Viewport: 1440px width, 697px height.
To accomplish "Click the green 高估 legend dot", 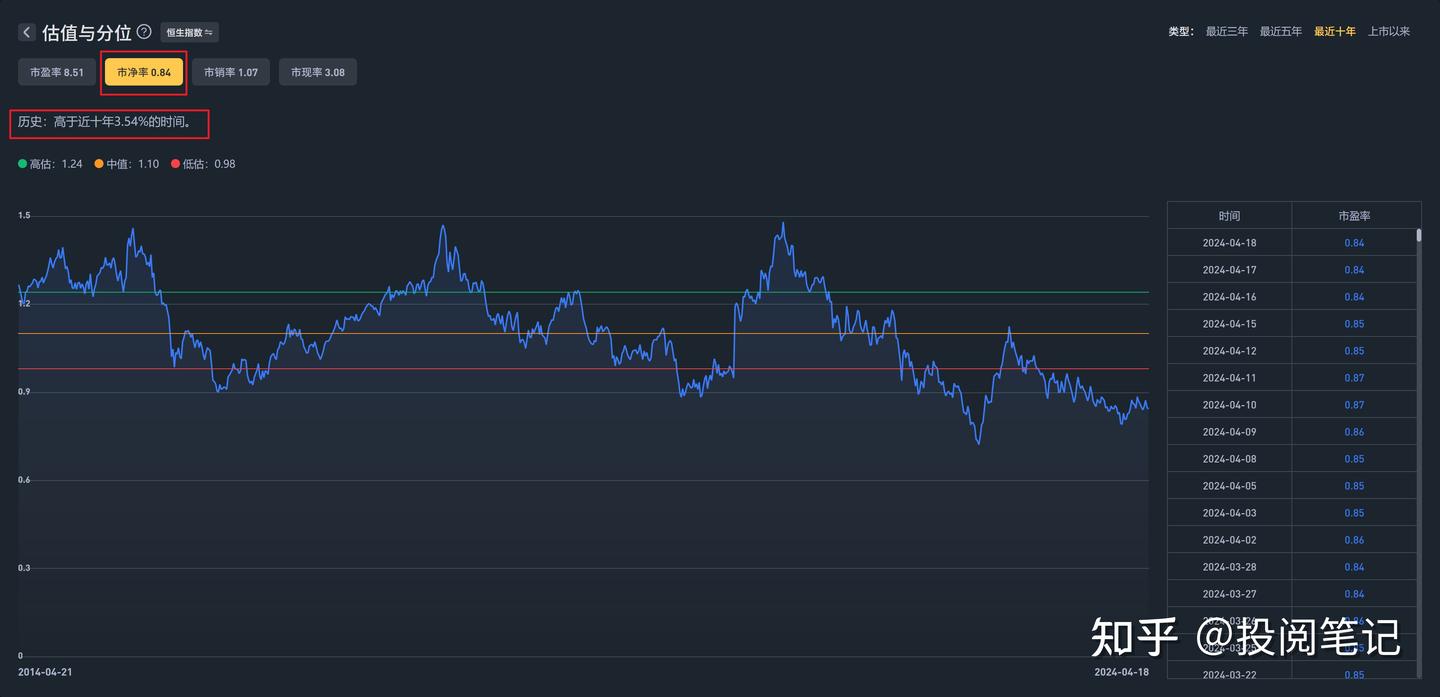I will (23, 164).
